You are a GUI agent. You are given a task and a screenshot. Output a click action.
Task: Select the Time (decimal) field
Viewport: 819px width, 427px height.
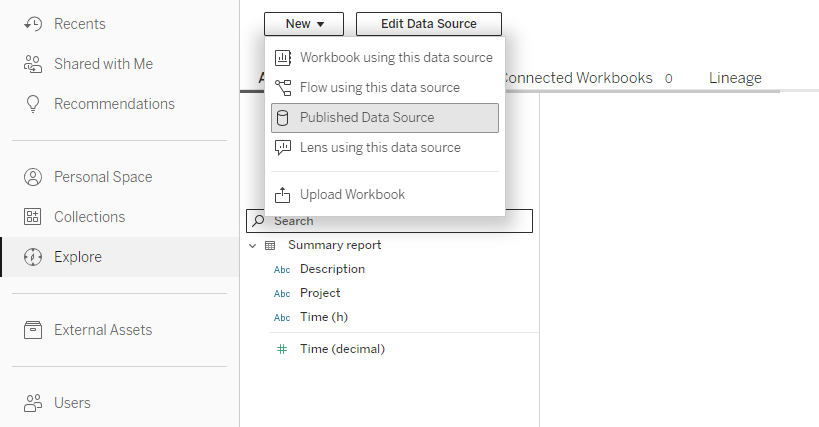(342, 349)
